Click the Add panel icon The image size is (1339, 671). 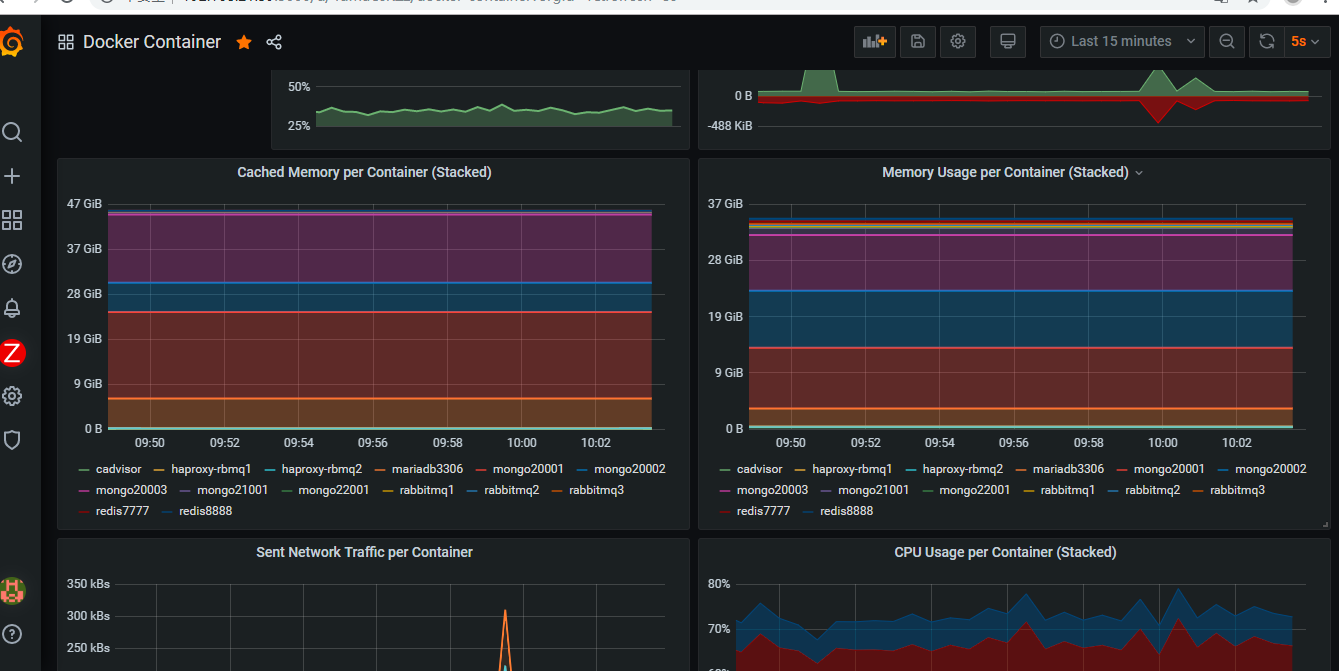click(x=875, y=41)
